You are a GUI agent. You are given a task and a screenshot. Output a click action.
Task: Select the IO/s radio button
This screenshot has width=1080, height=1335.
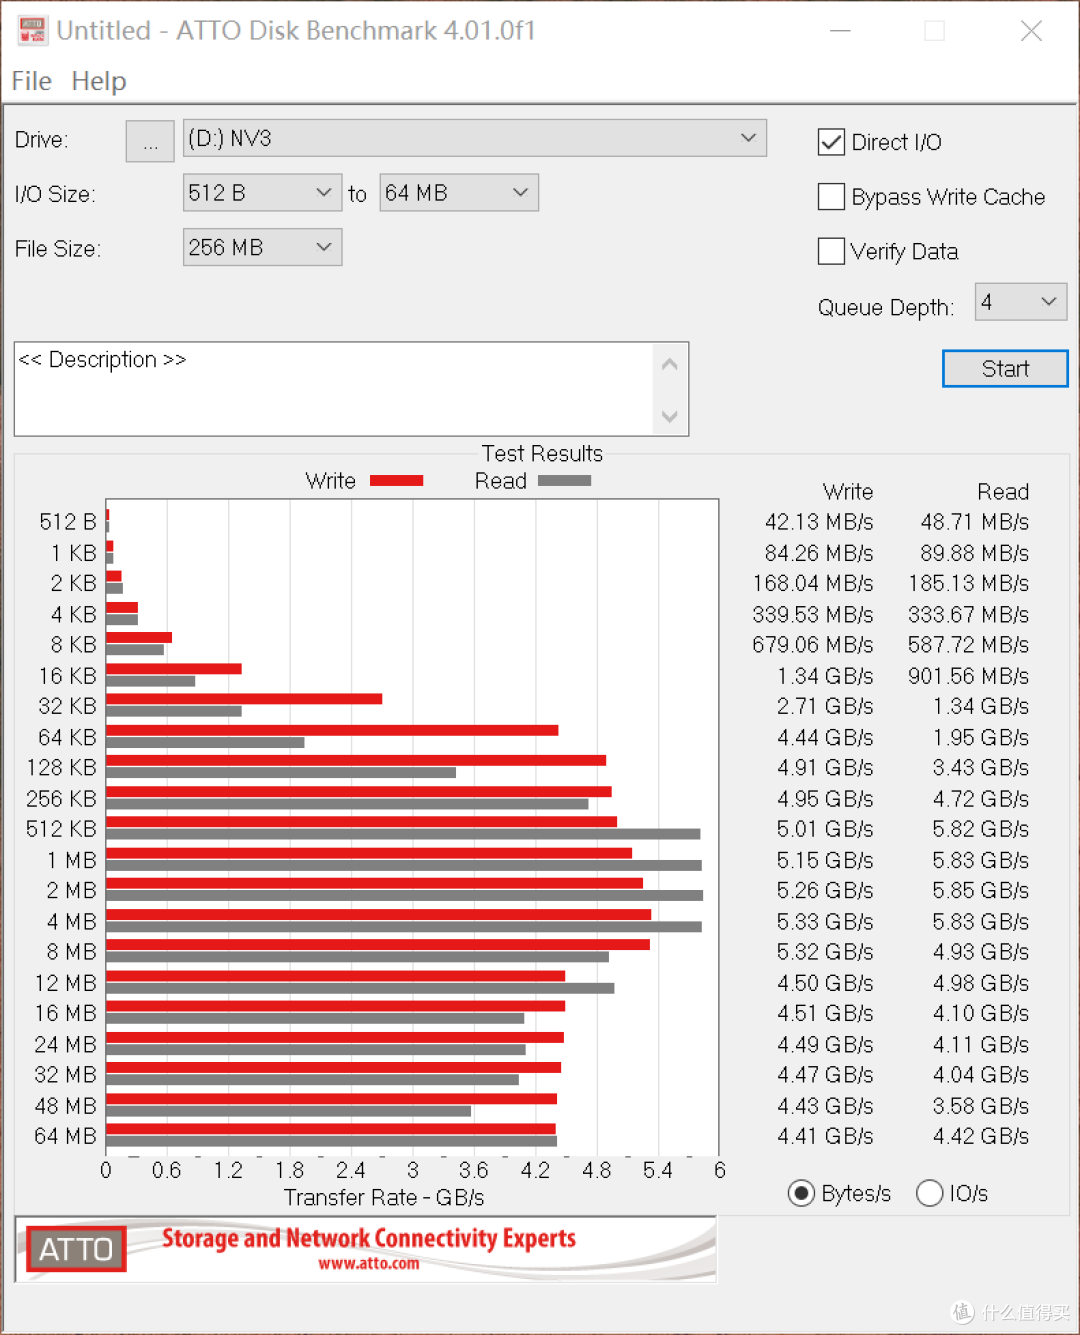930,1193
